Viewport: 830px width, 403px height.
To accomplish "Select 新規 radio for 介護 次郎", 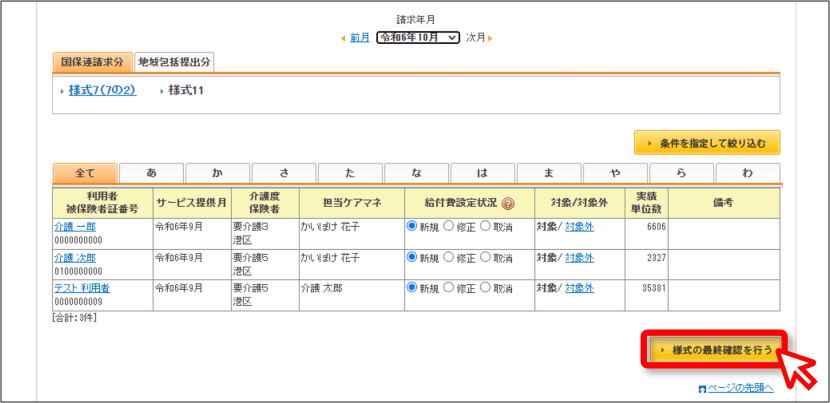I will pos(411,257).
